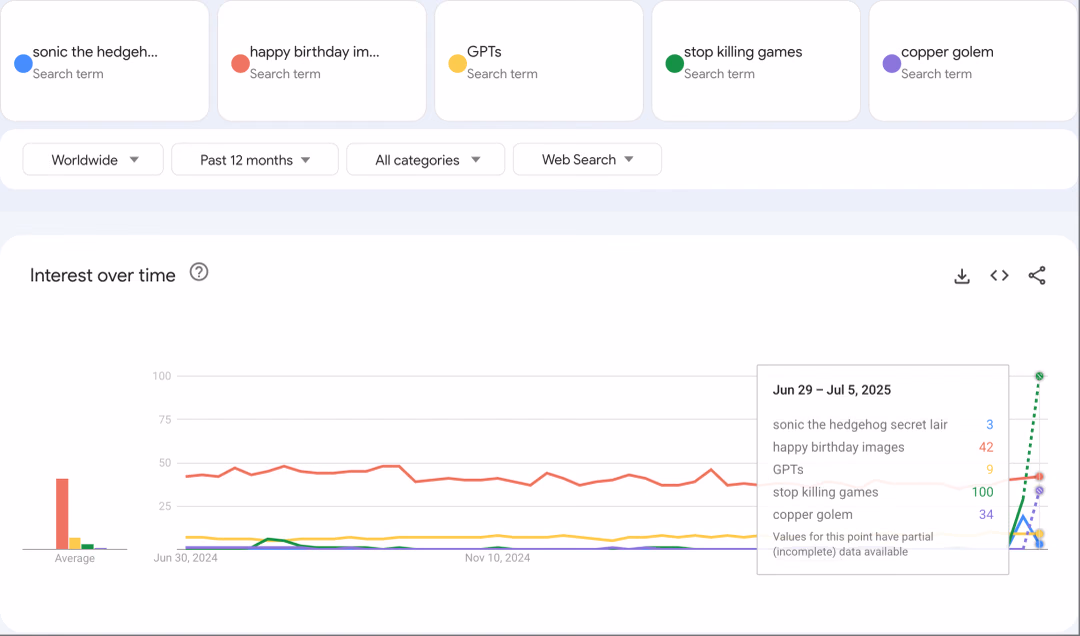Image resolution: width=1080 pixels, height=636 pixels.
Task: Click the partial data note in tooltip
Action: click(x=853, y=544)
